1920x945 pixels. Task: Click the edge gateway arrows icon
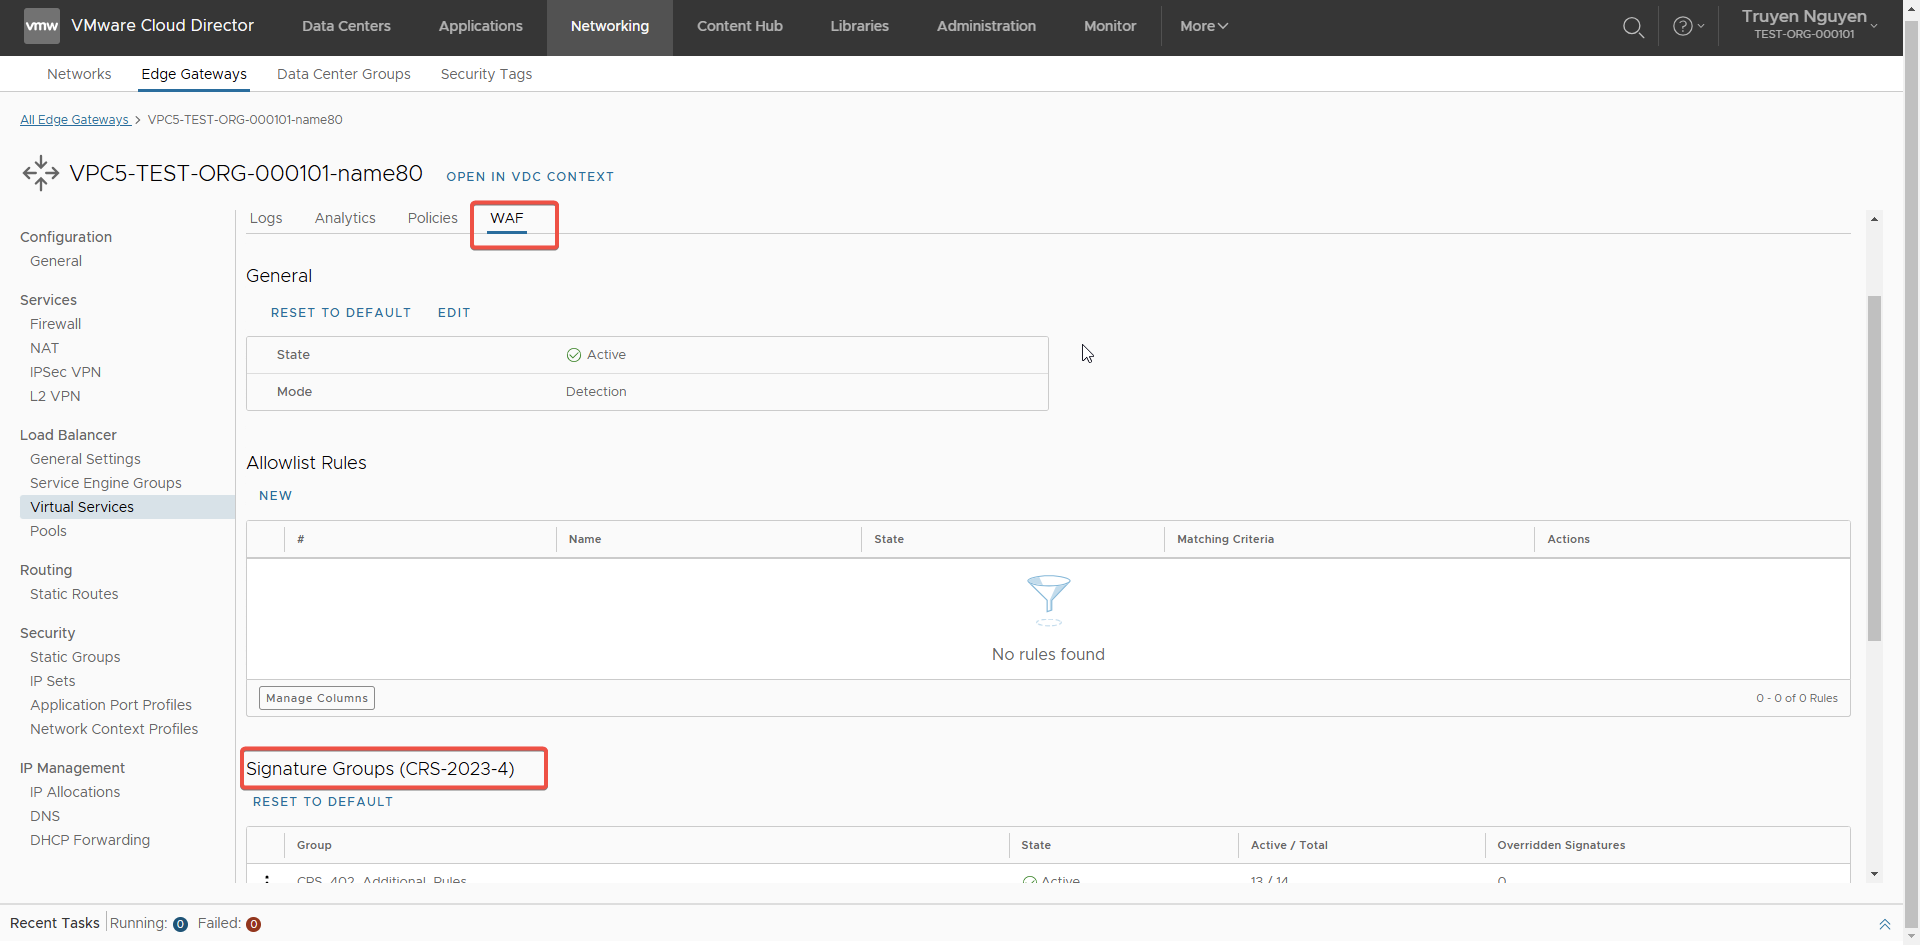(41, 173)
